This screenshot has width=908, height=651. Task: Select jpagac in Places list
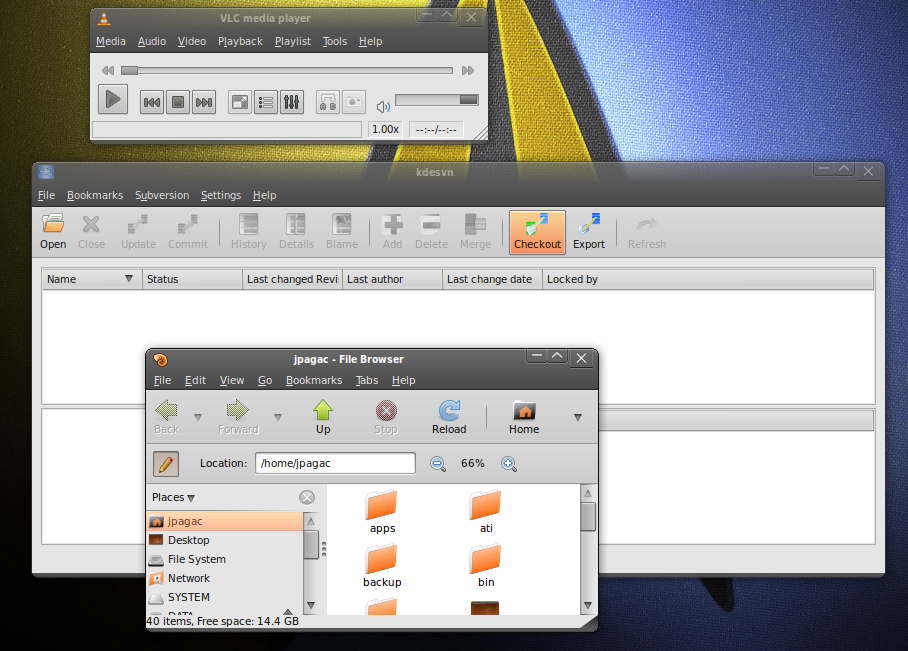pos(225,521)
